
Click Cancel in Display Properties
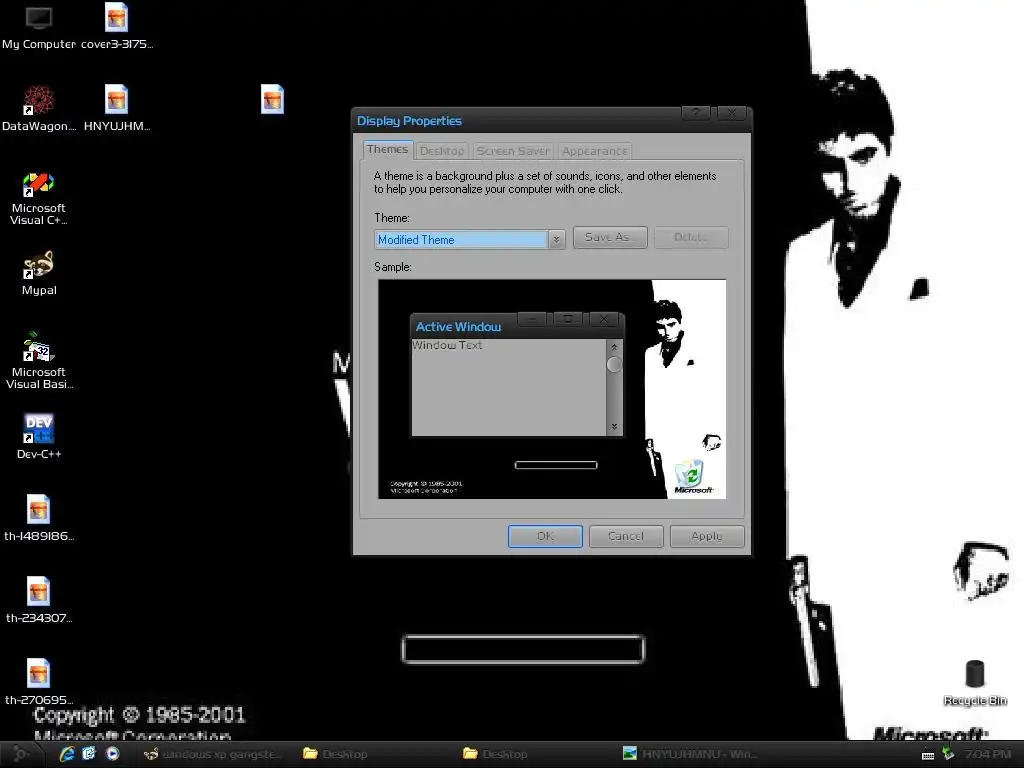pos(626,536)
